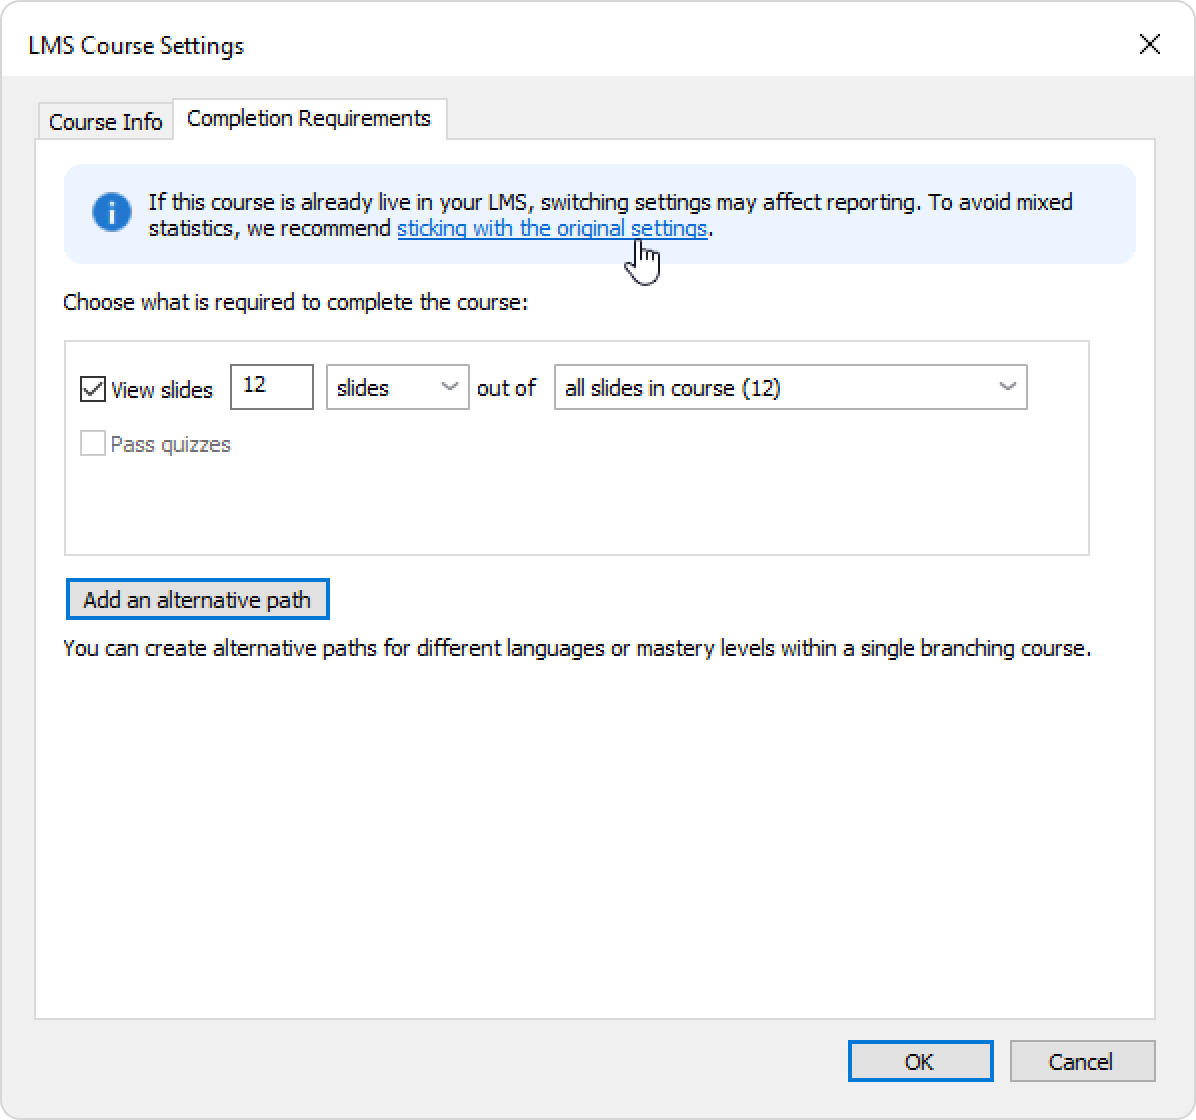Open the slides unit dropdown
1196x1120 pixels.
[x=397, y=387]
